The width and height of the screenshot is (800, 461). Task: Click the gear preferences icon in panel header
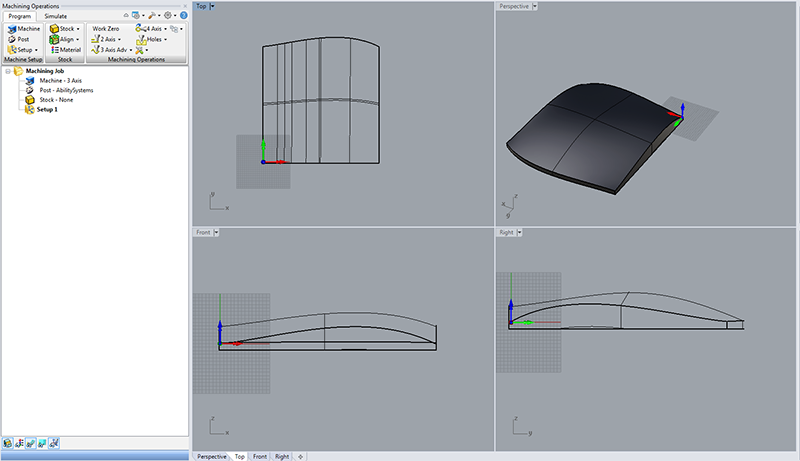coord(167,15)
